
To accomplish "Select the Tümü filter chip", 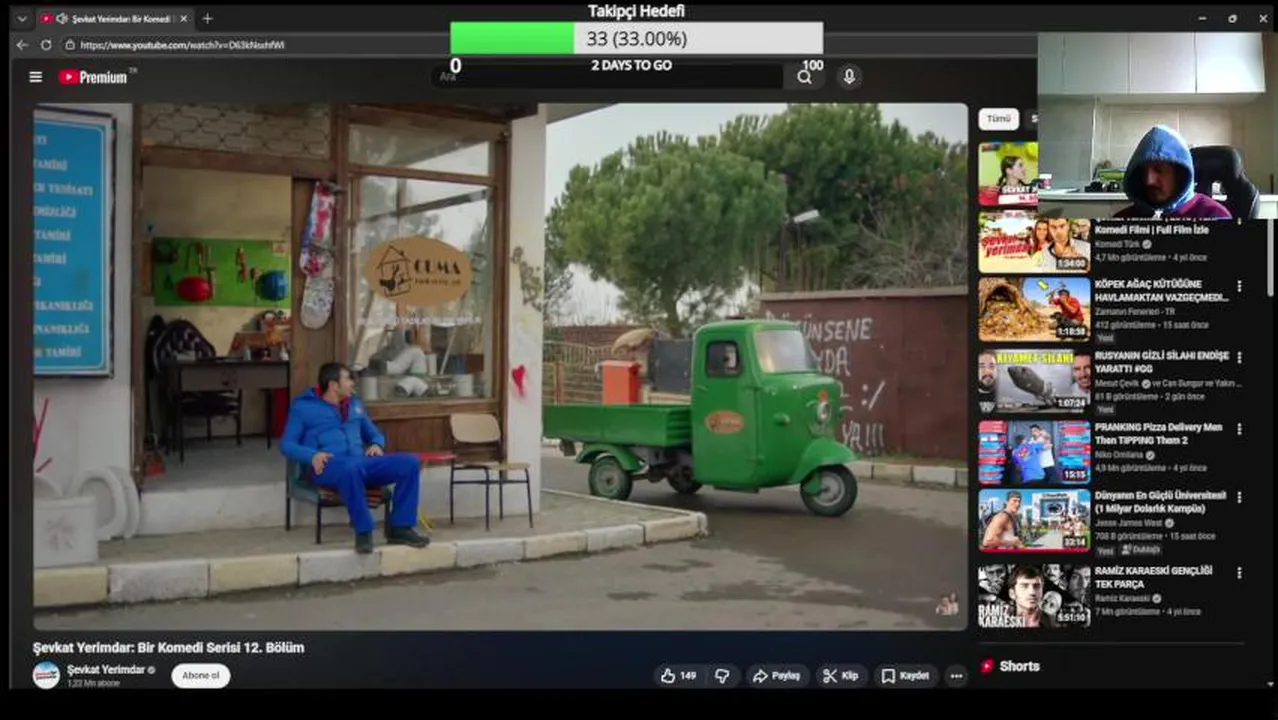I will [998, 118].
